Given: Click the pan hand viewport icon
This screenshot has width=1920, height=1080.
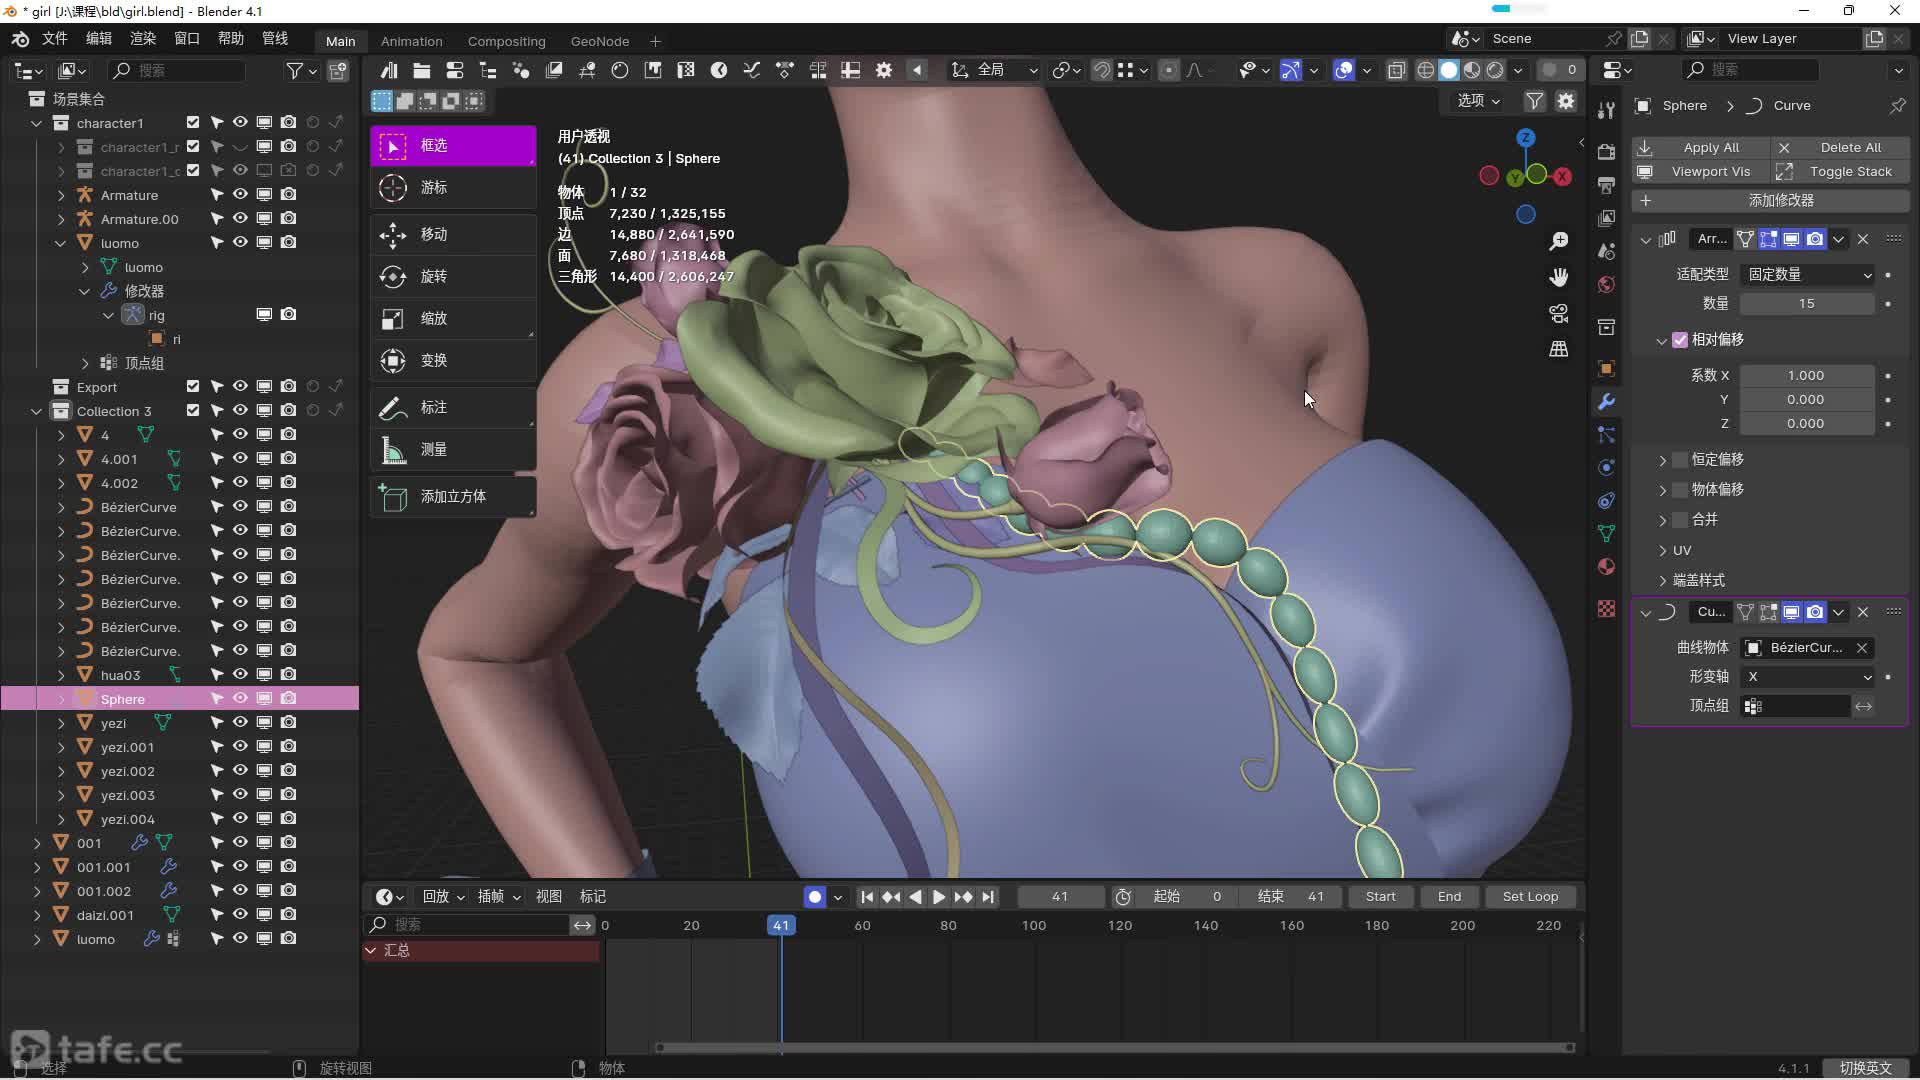Looking at the screenshot, I should tap(1558, 277).
